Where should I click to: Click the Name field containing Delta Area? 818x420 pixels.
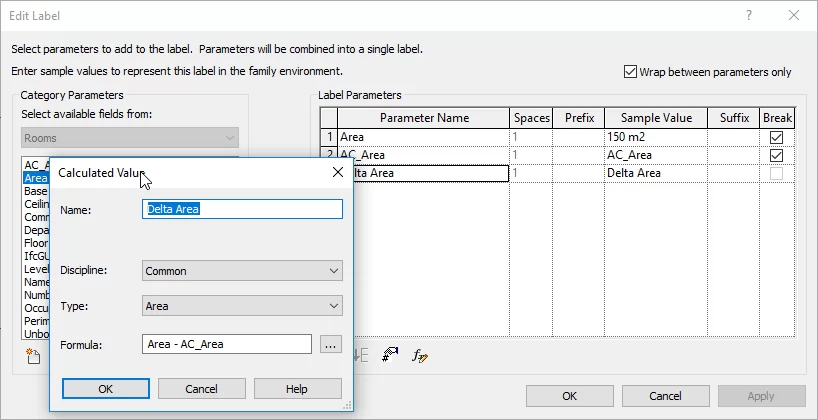pos(243,209)
